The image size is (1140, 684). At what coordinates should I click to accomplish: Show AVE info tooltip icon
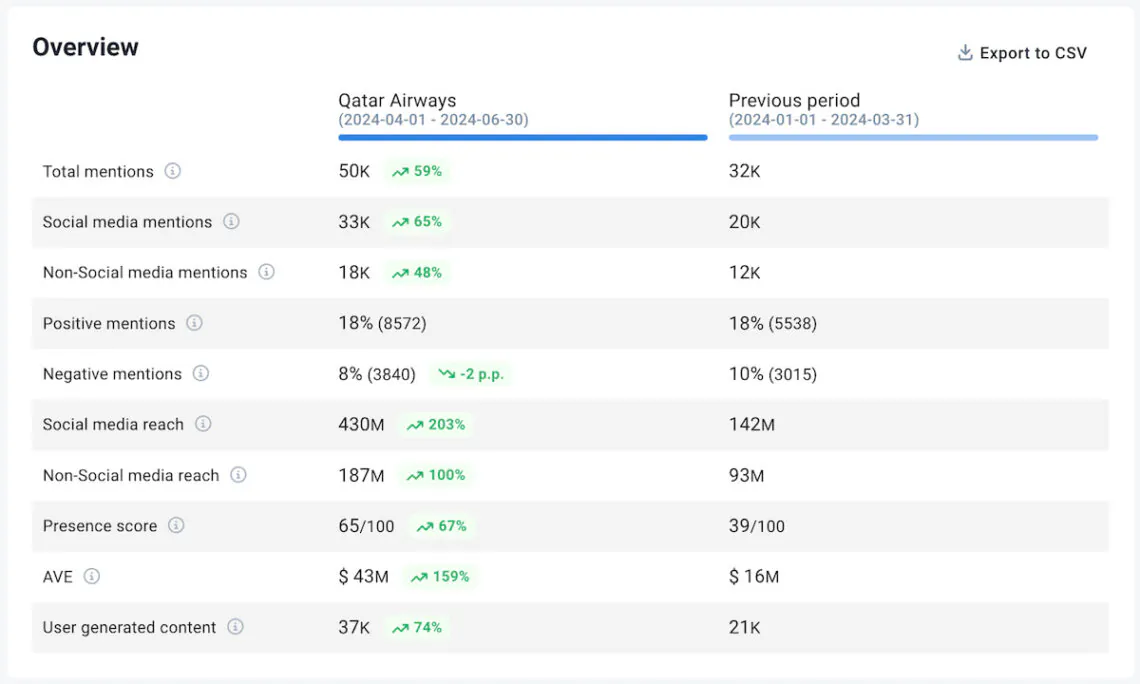pos(92,576)
